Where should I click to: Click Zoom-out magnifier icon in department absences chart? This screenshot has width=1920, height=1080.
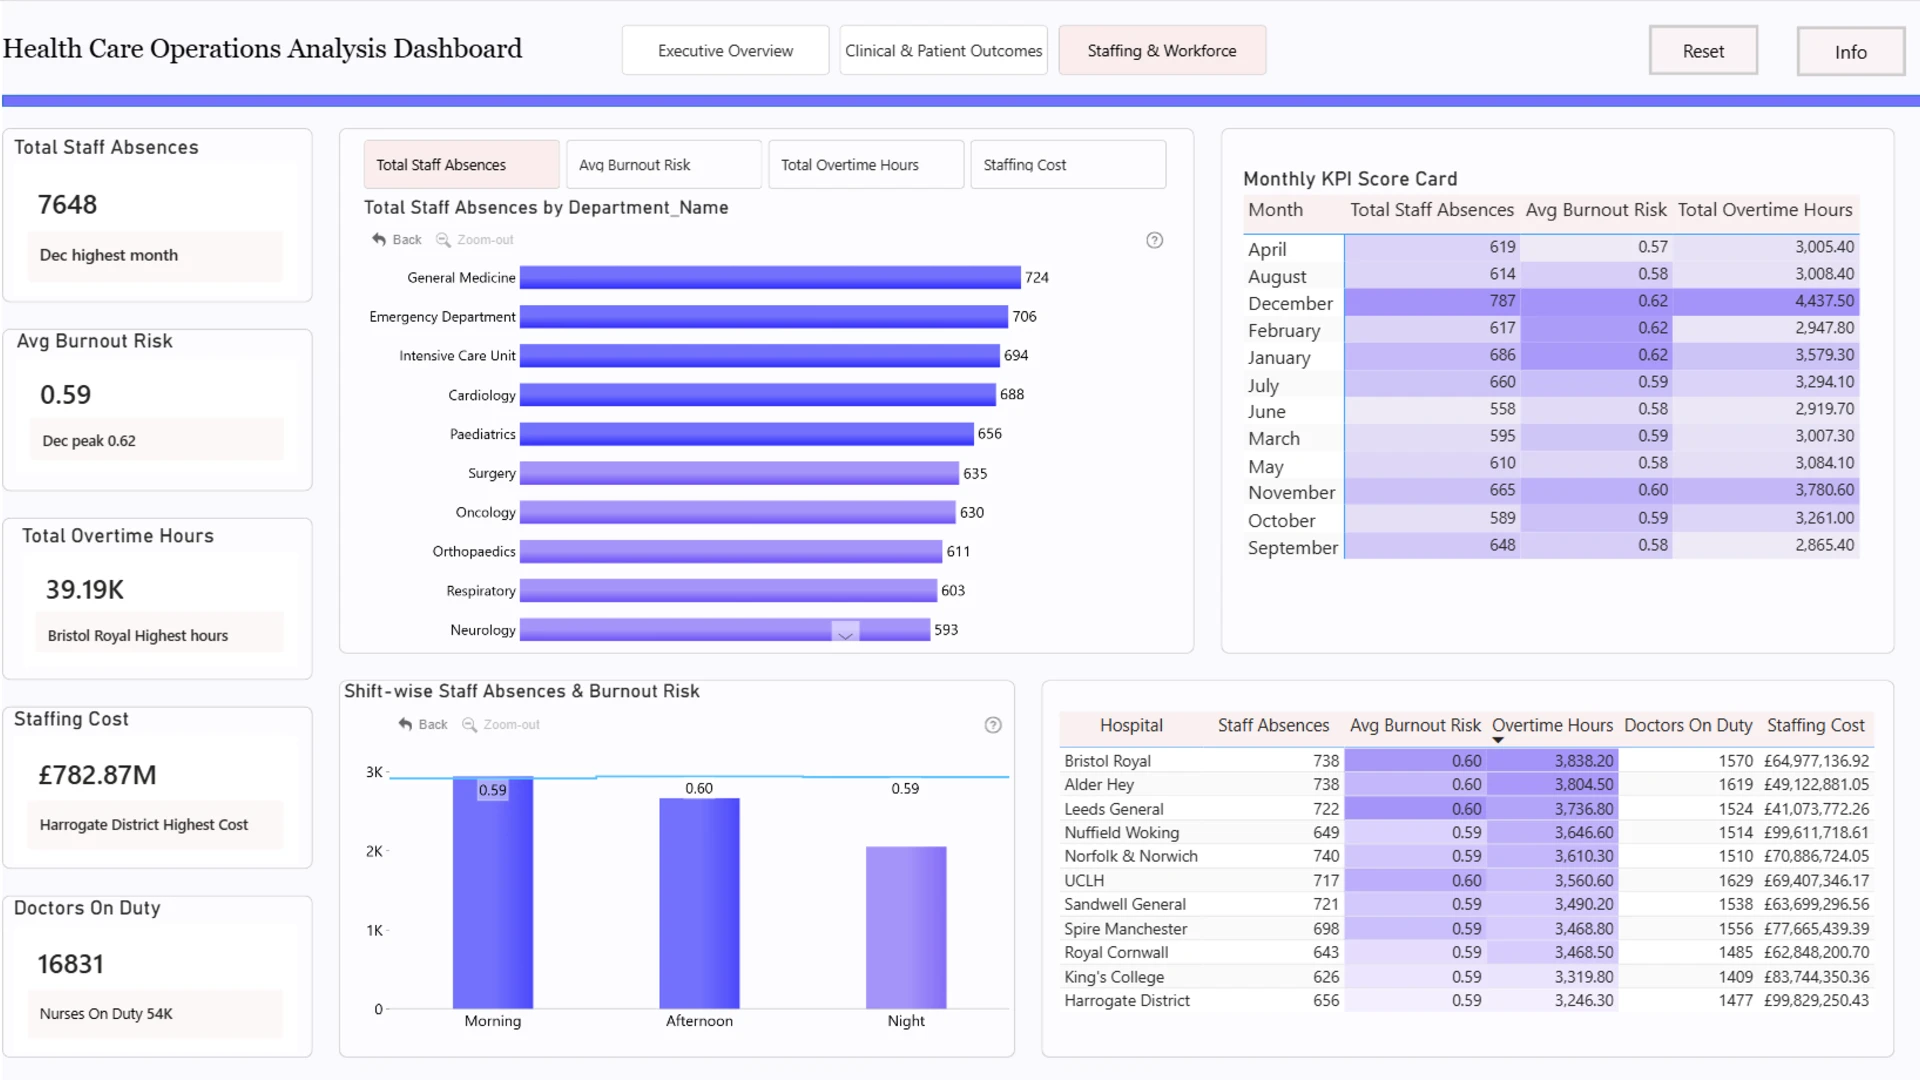click(443, 240)
